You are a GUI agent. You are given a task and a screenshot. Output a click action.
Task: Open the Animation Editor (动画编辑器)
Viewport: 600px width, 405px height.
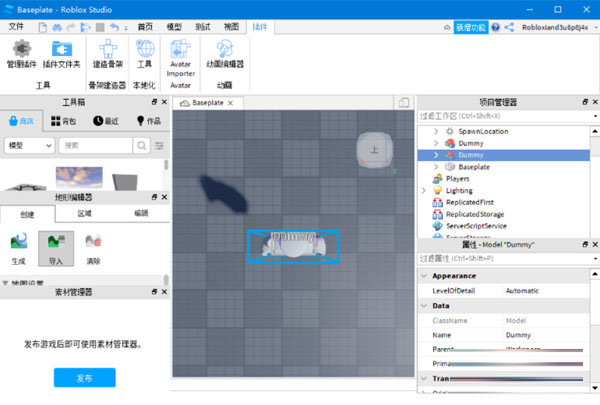225,54
